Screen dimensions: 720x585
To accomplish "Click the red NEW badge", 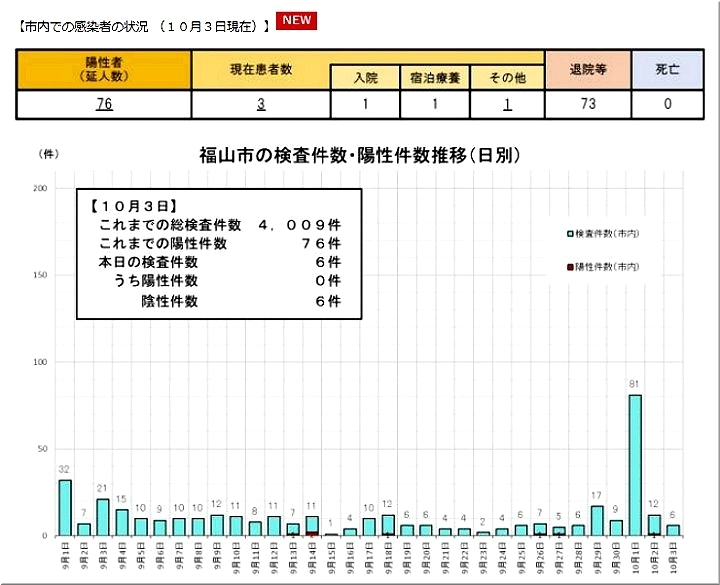I will coord(296,20).
